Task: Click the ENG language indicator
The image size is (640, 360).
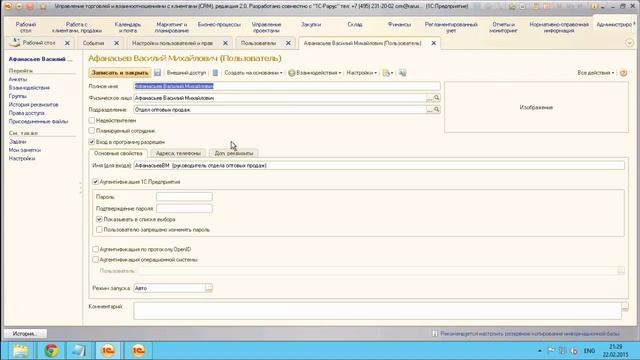Action: 589,351
